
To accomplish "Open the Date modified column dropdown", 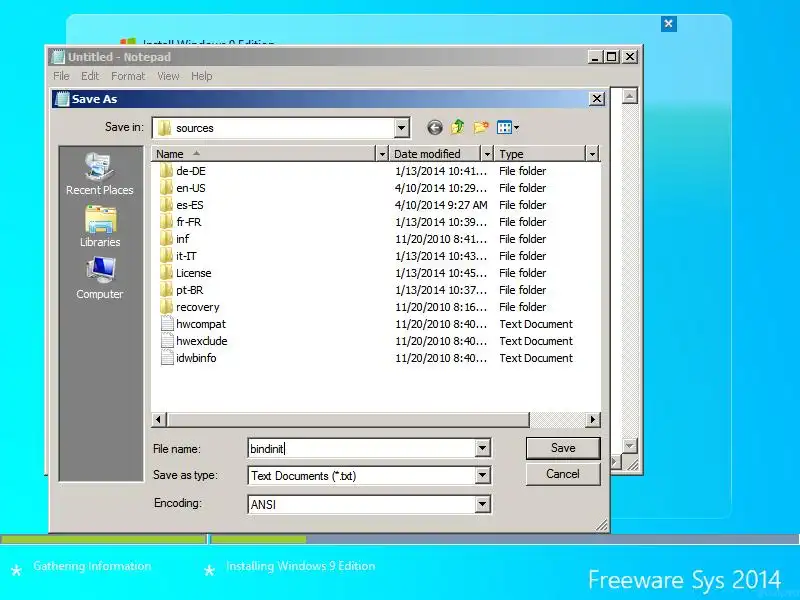I will pos(487,154).
